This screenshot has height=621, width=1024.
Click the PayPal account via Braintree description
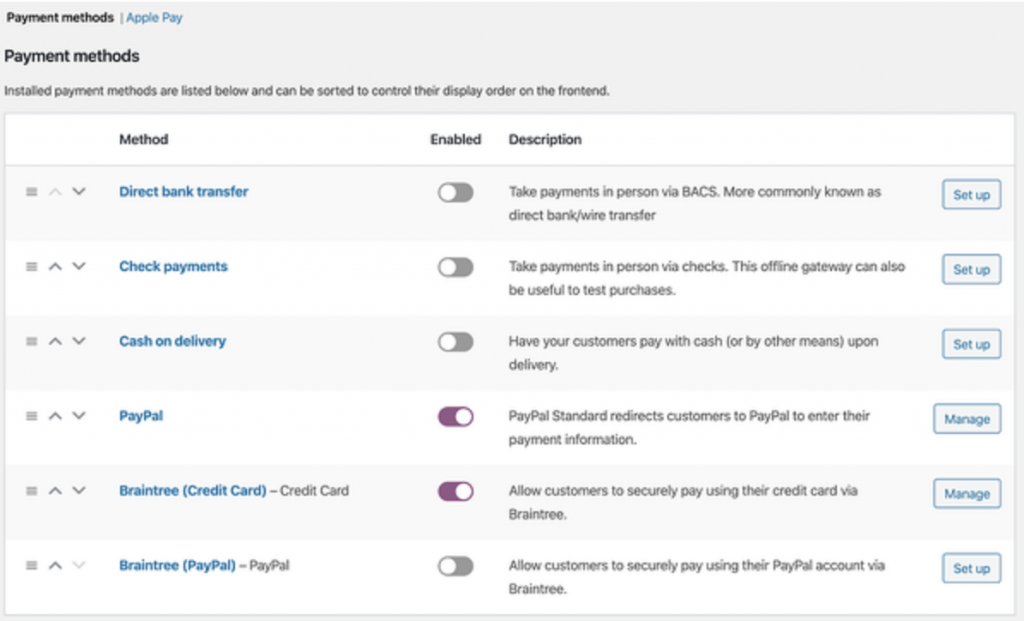coord(697,577)
